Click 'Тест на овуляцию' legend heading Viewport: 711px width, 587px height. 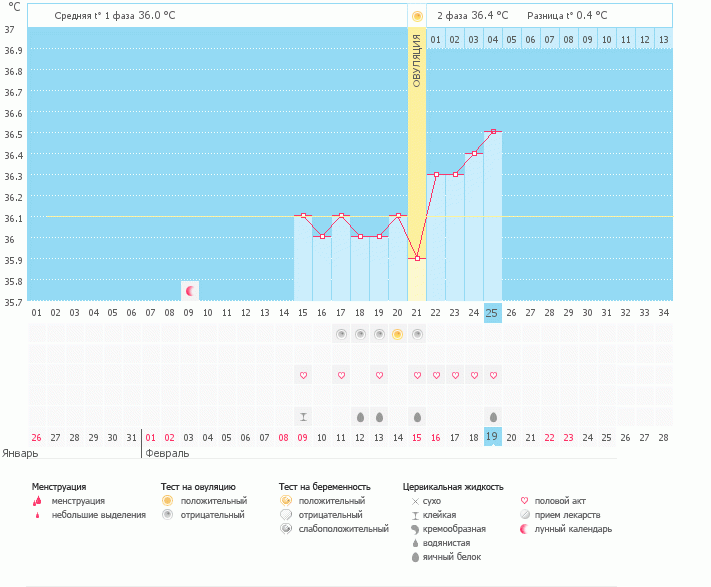pos(198,487)
